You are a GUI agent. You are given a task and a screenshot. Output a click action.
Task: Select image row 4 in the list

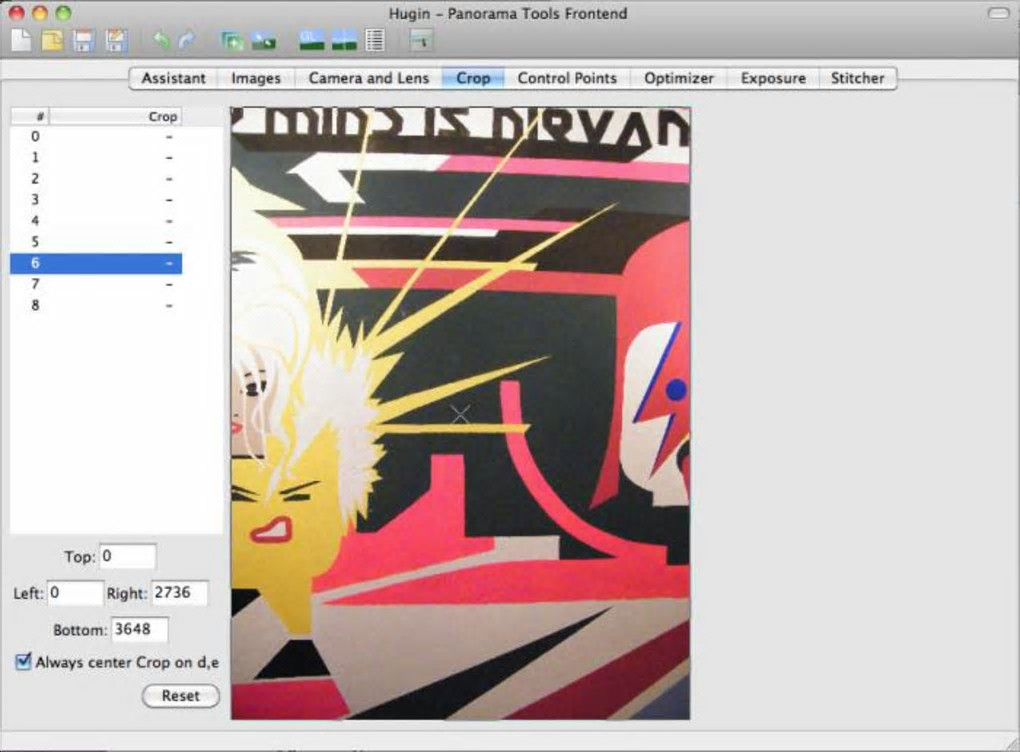point(96,221)
